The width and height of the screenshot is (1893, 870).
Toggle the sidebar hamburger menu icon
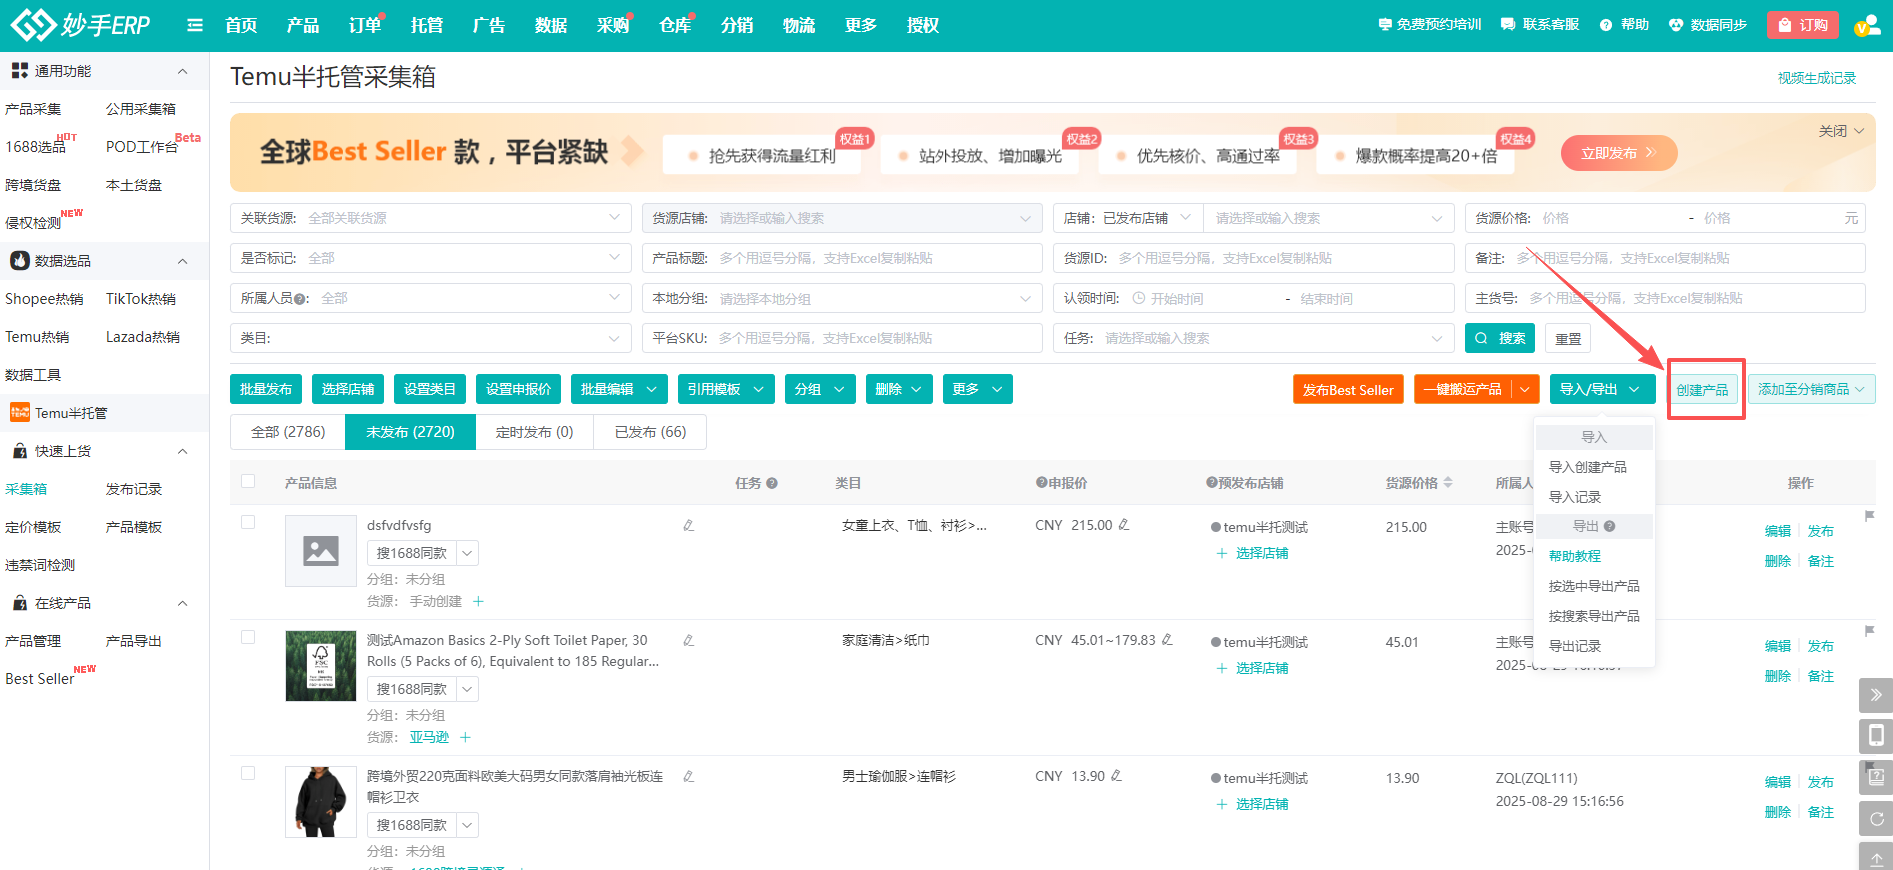pos(195,25)
